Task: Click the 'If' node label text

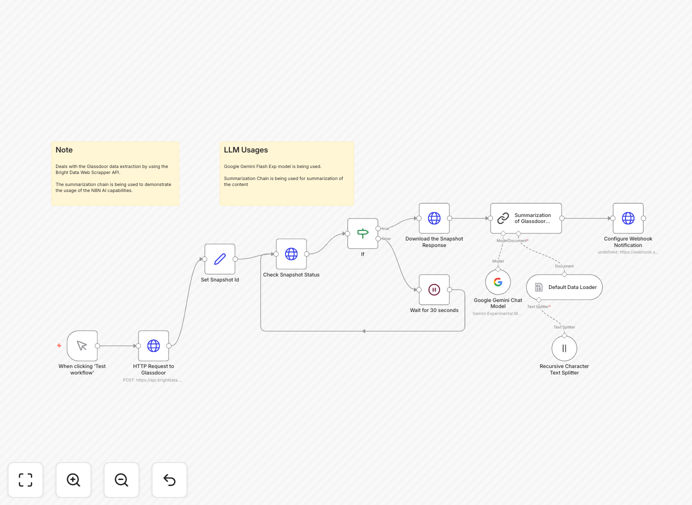Action: click(363, 254)
